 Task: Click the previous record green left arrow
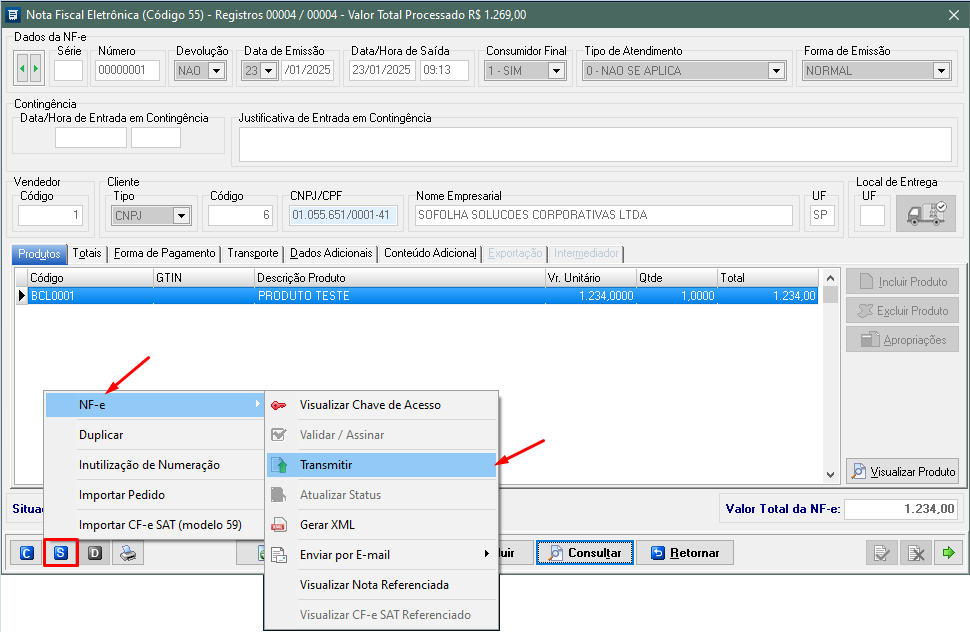tap(22, 70)
